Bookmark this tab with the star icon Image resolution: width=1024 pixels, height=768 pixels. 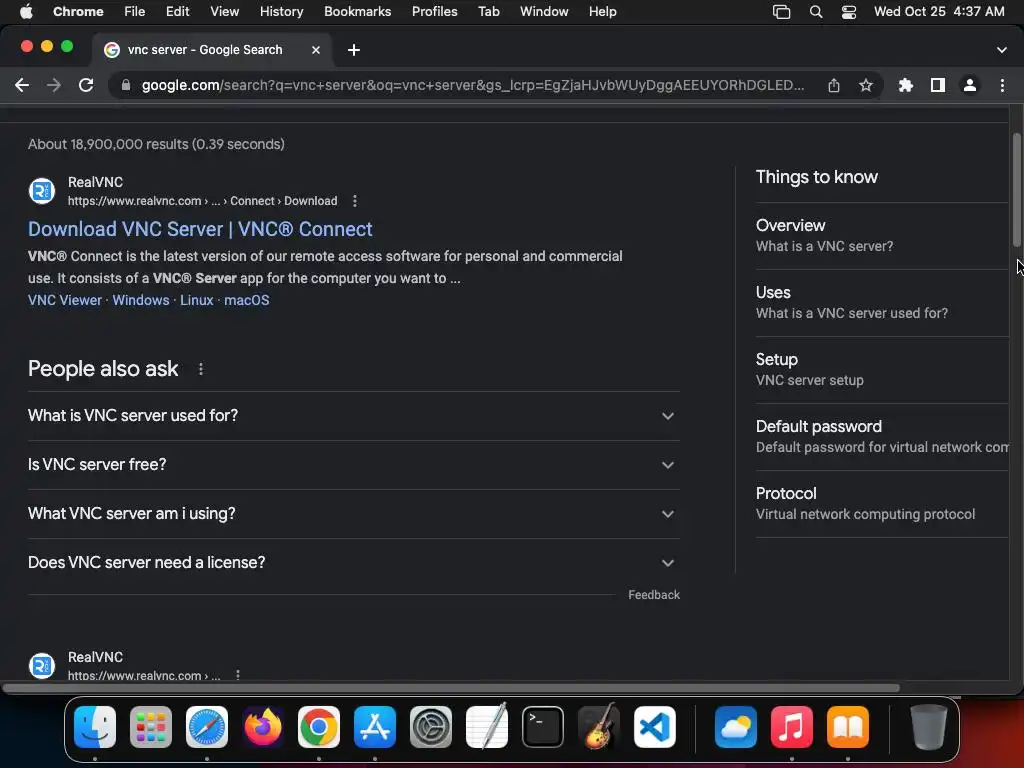[866, 85]
